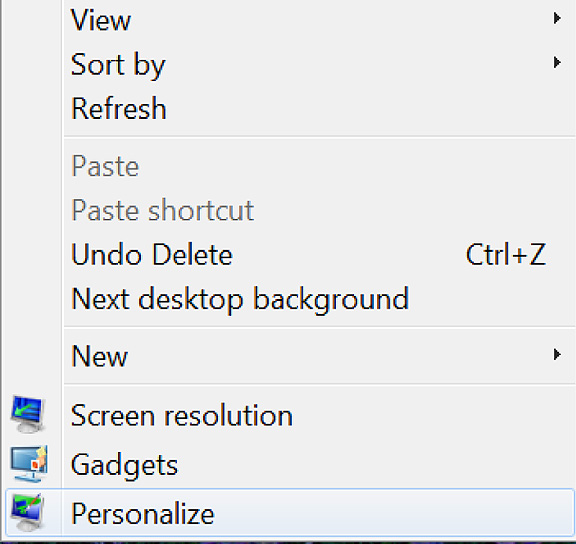
Task: Click the blank icon gutter beside Refresh
Action: point(32,109)
